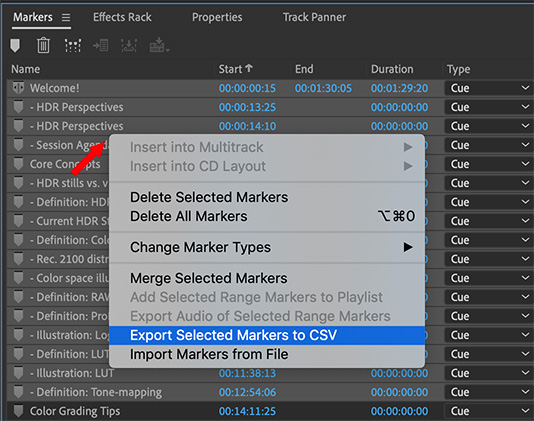Select the Color Grading Tips marker row

click(270, 411)
